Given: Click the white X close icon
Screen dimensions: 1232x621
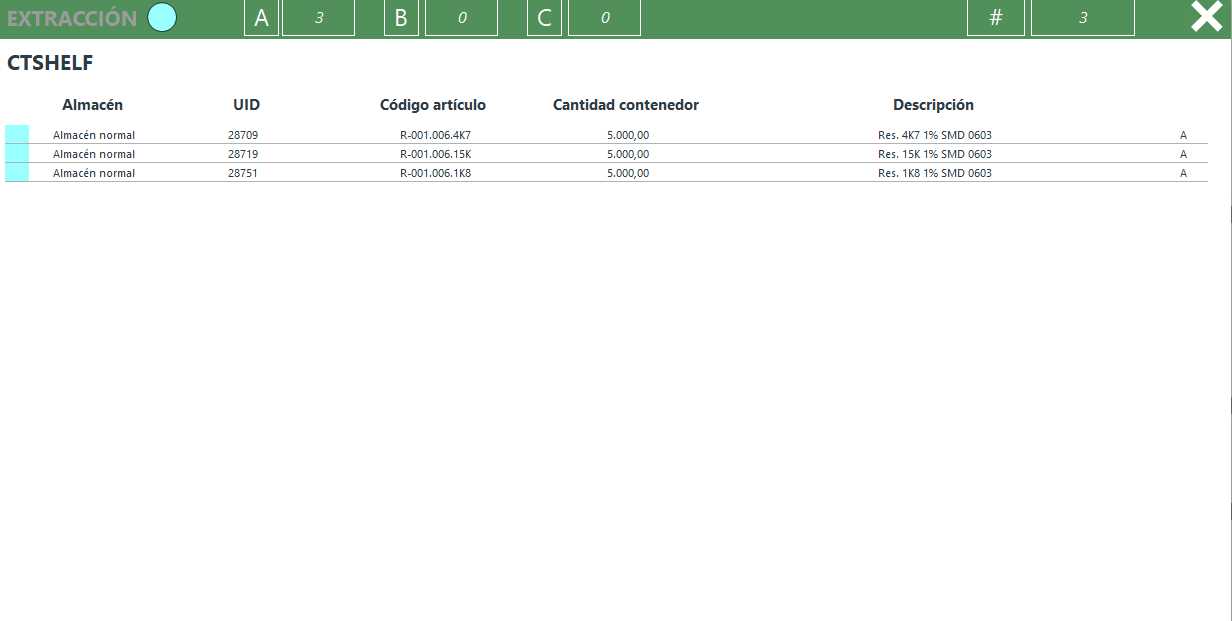Looking at the screenshot, I should click(x=1207, y=18).
